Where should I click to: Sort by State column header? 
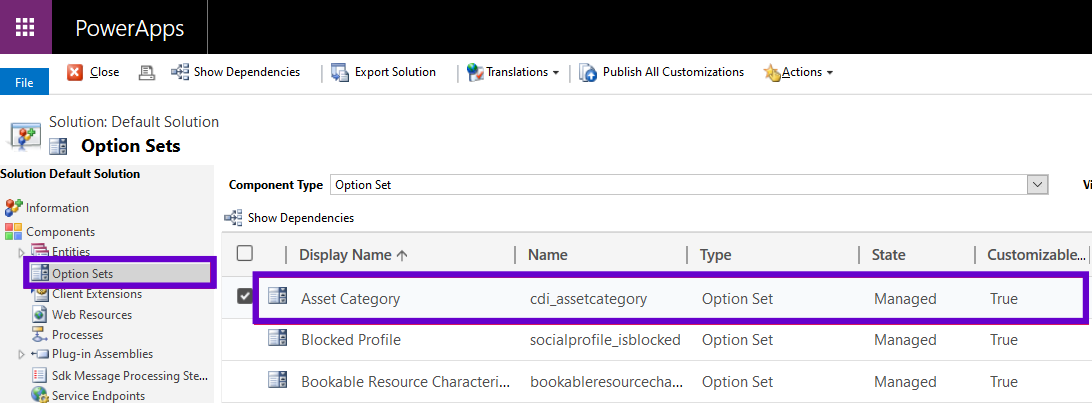pyautogui.click(x=889, y=255)
